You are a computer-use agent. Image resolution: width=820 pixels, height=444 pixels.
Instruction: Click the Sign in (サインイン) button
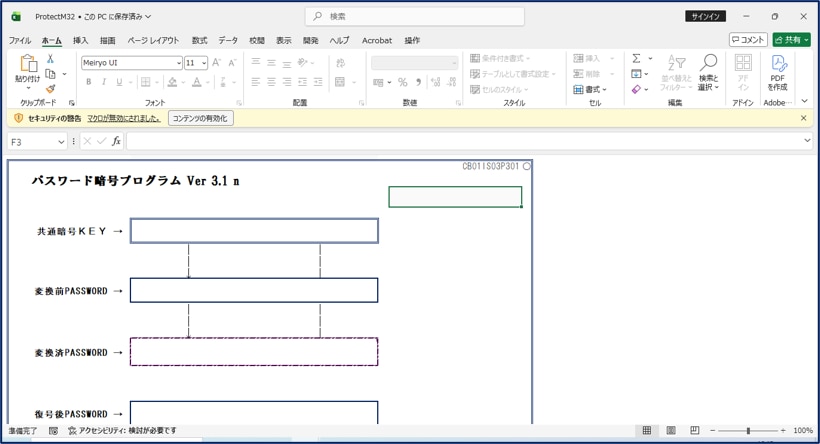point(705,16)
